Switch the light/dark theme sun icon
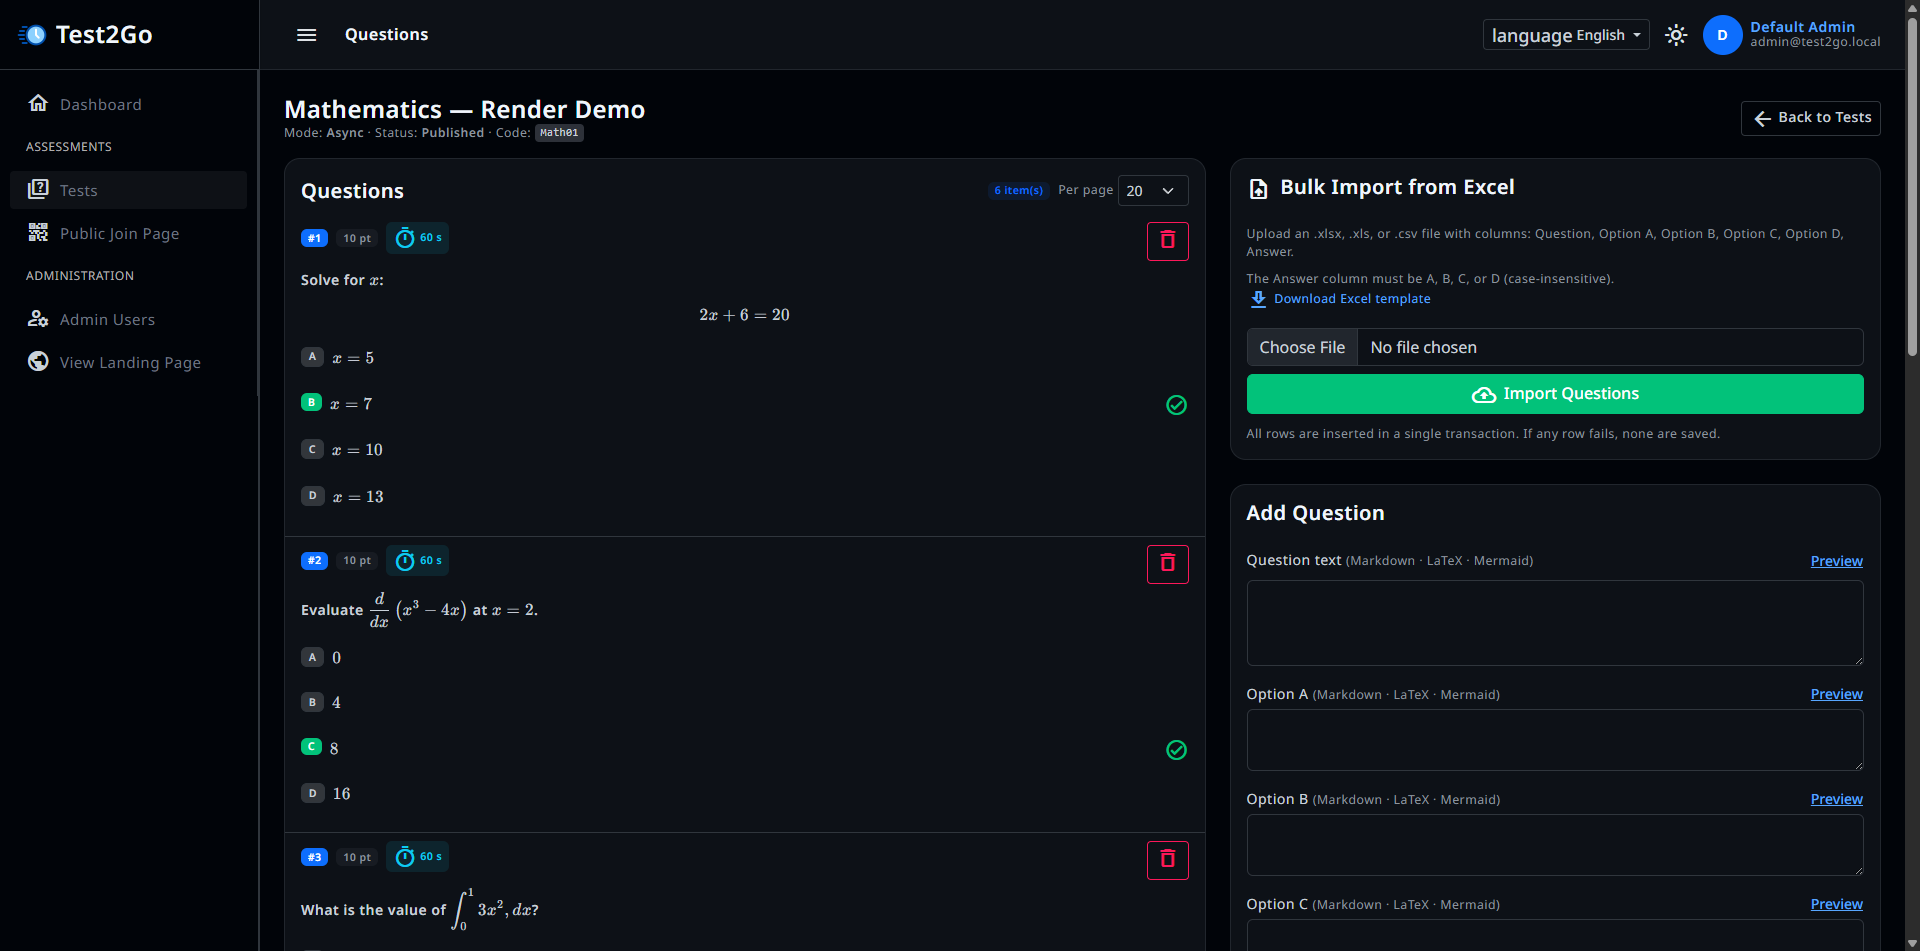This screenshot has height=951, width=1920. 1676,35
